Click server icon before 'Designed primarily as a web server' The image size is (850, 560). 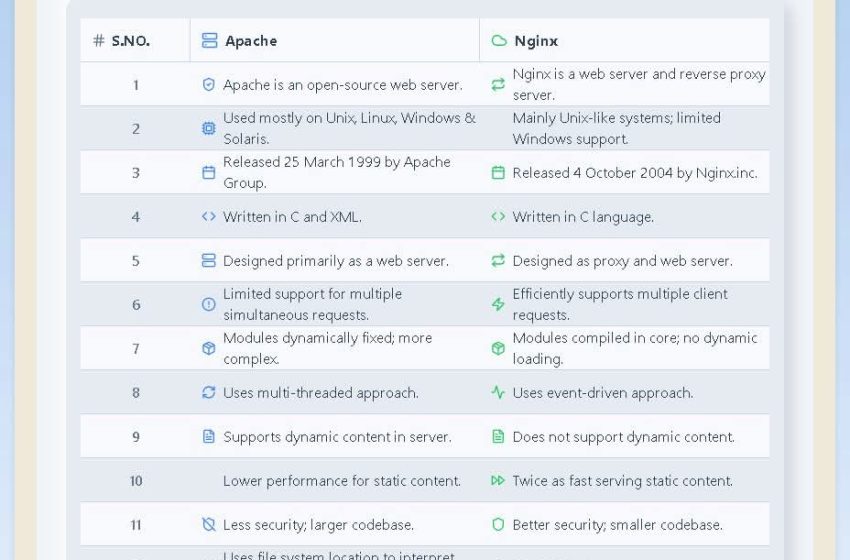(x=209, y=261)
